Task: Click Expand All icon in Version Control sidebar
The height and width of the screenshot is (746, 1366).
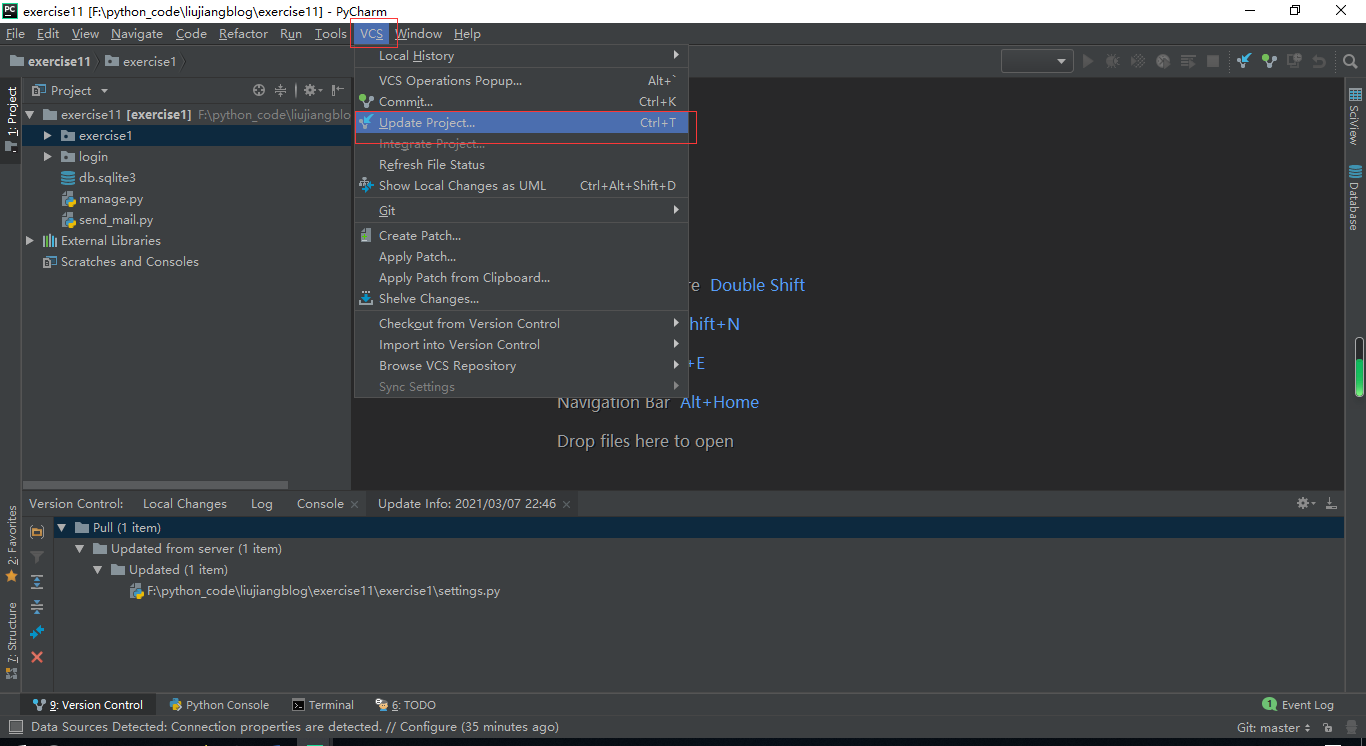Action: pos(37,582)
